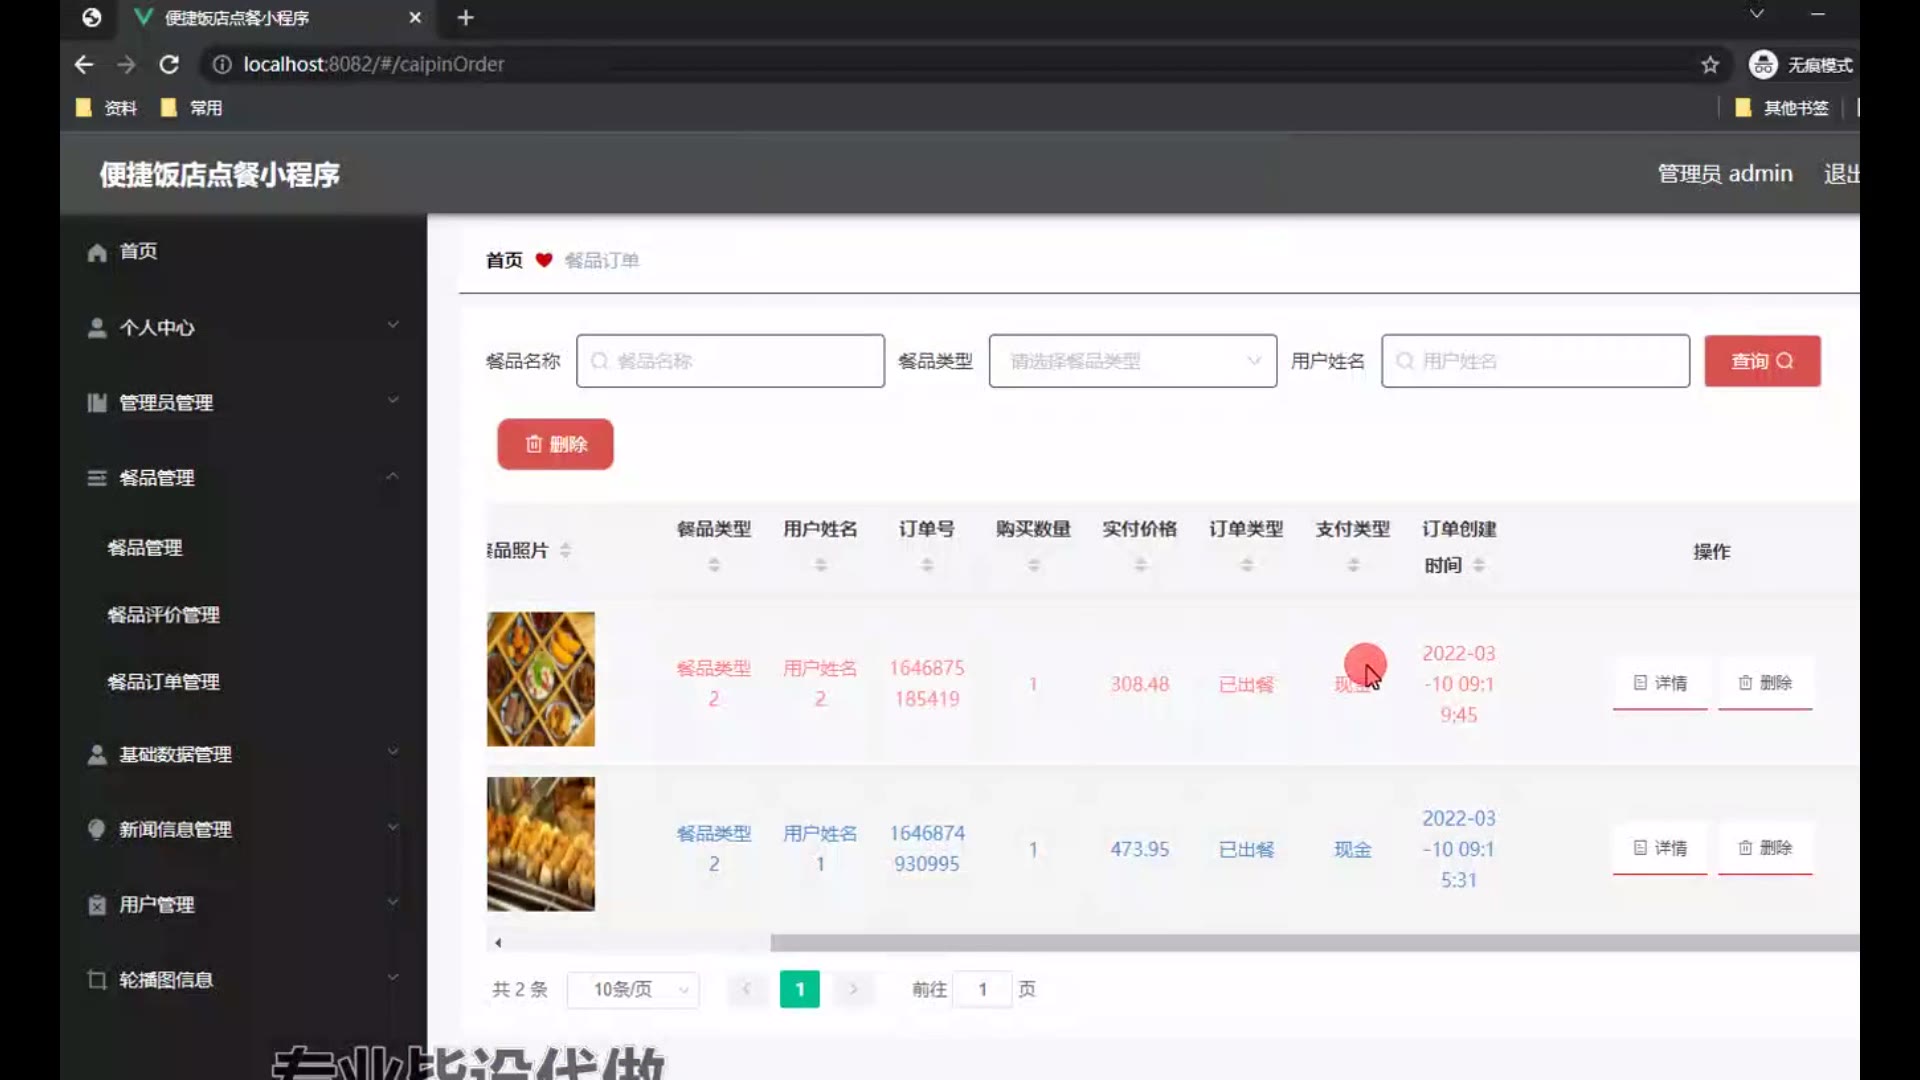1920x1080 pixels.
Task: Click the home icon beside 首页 in sidebar
Action: click(x=97, y=252)
